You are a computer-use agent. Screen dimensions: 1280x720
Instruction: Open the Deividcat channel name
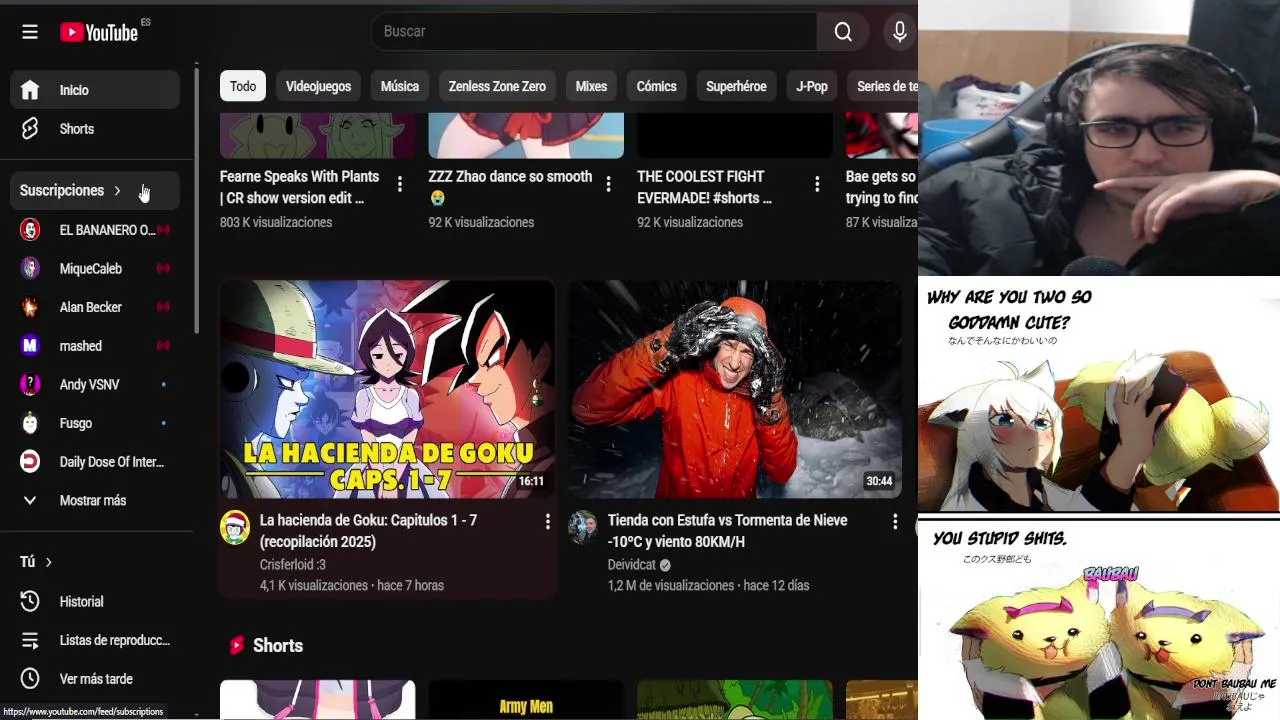[x=632, y=565]
